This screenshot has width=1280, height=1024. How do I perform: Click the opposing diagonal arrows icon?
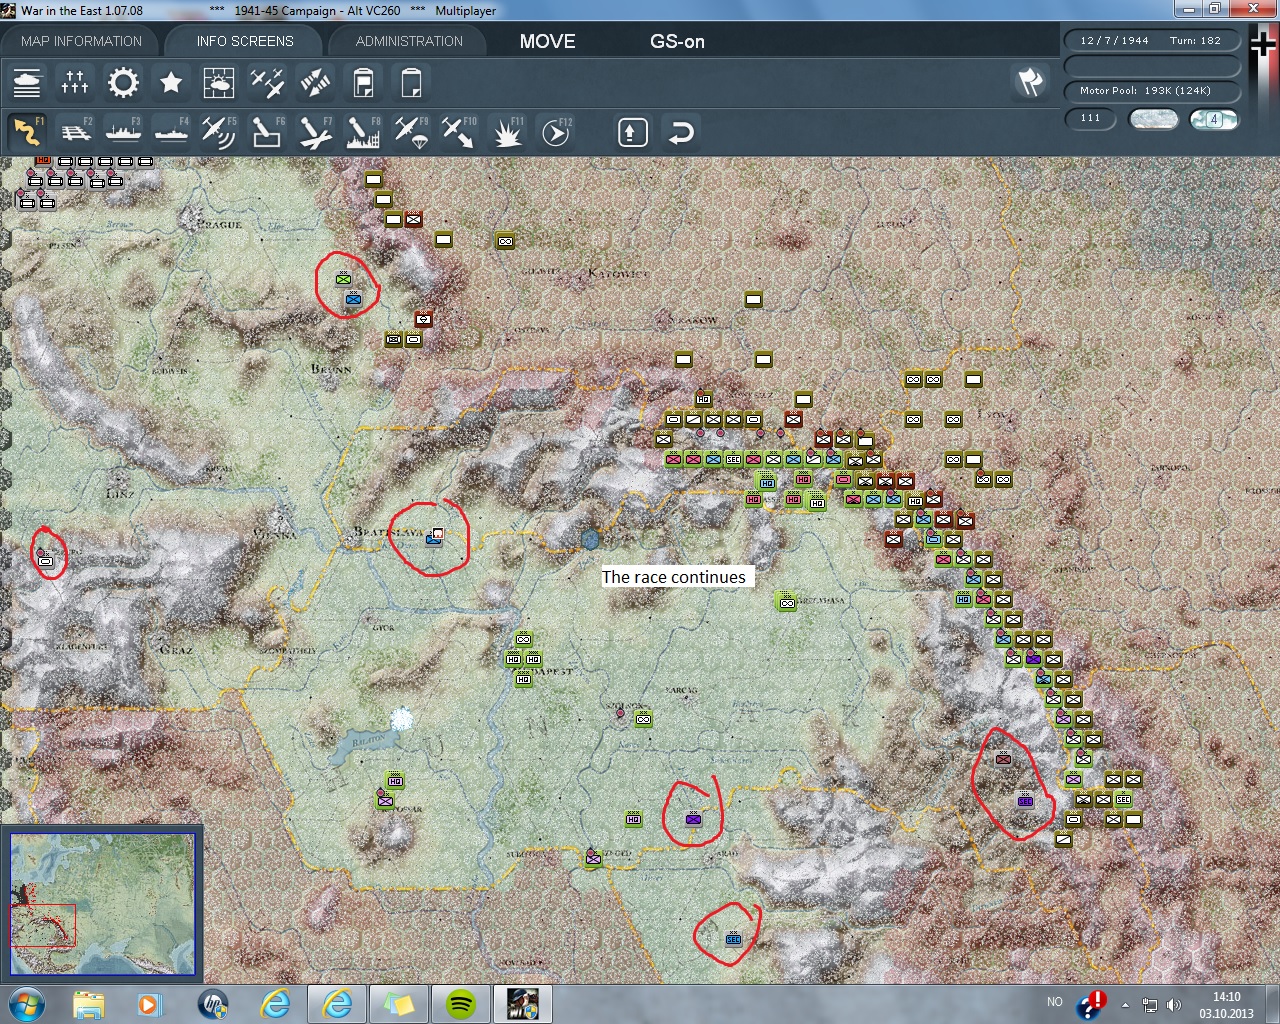click(x=315, y=82)
